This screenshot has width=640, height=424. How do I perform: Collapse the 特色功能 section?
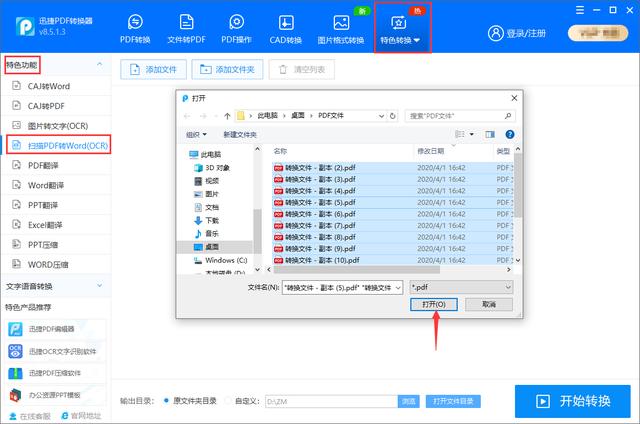click(x=100, y=64)
